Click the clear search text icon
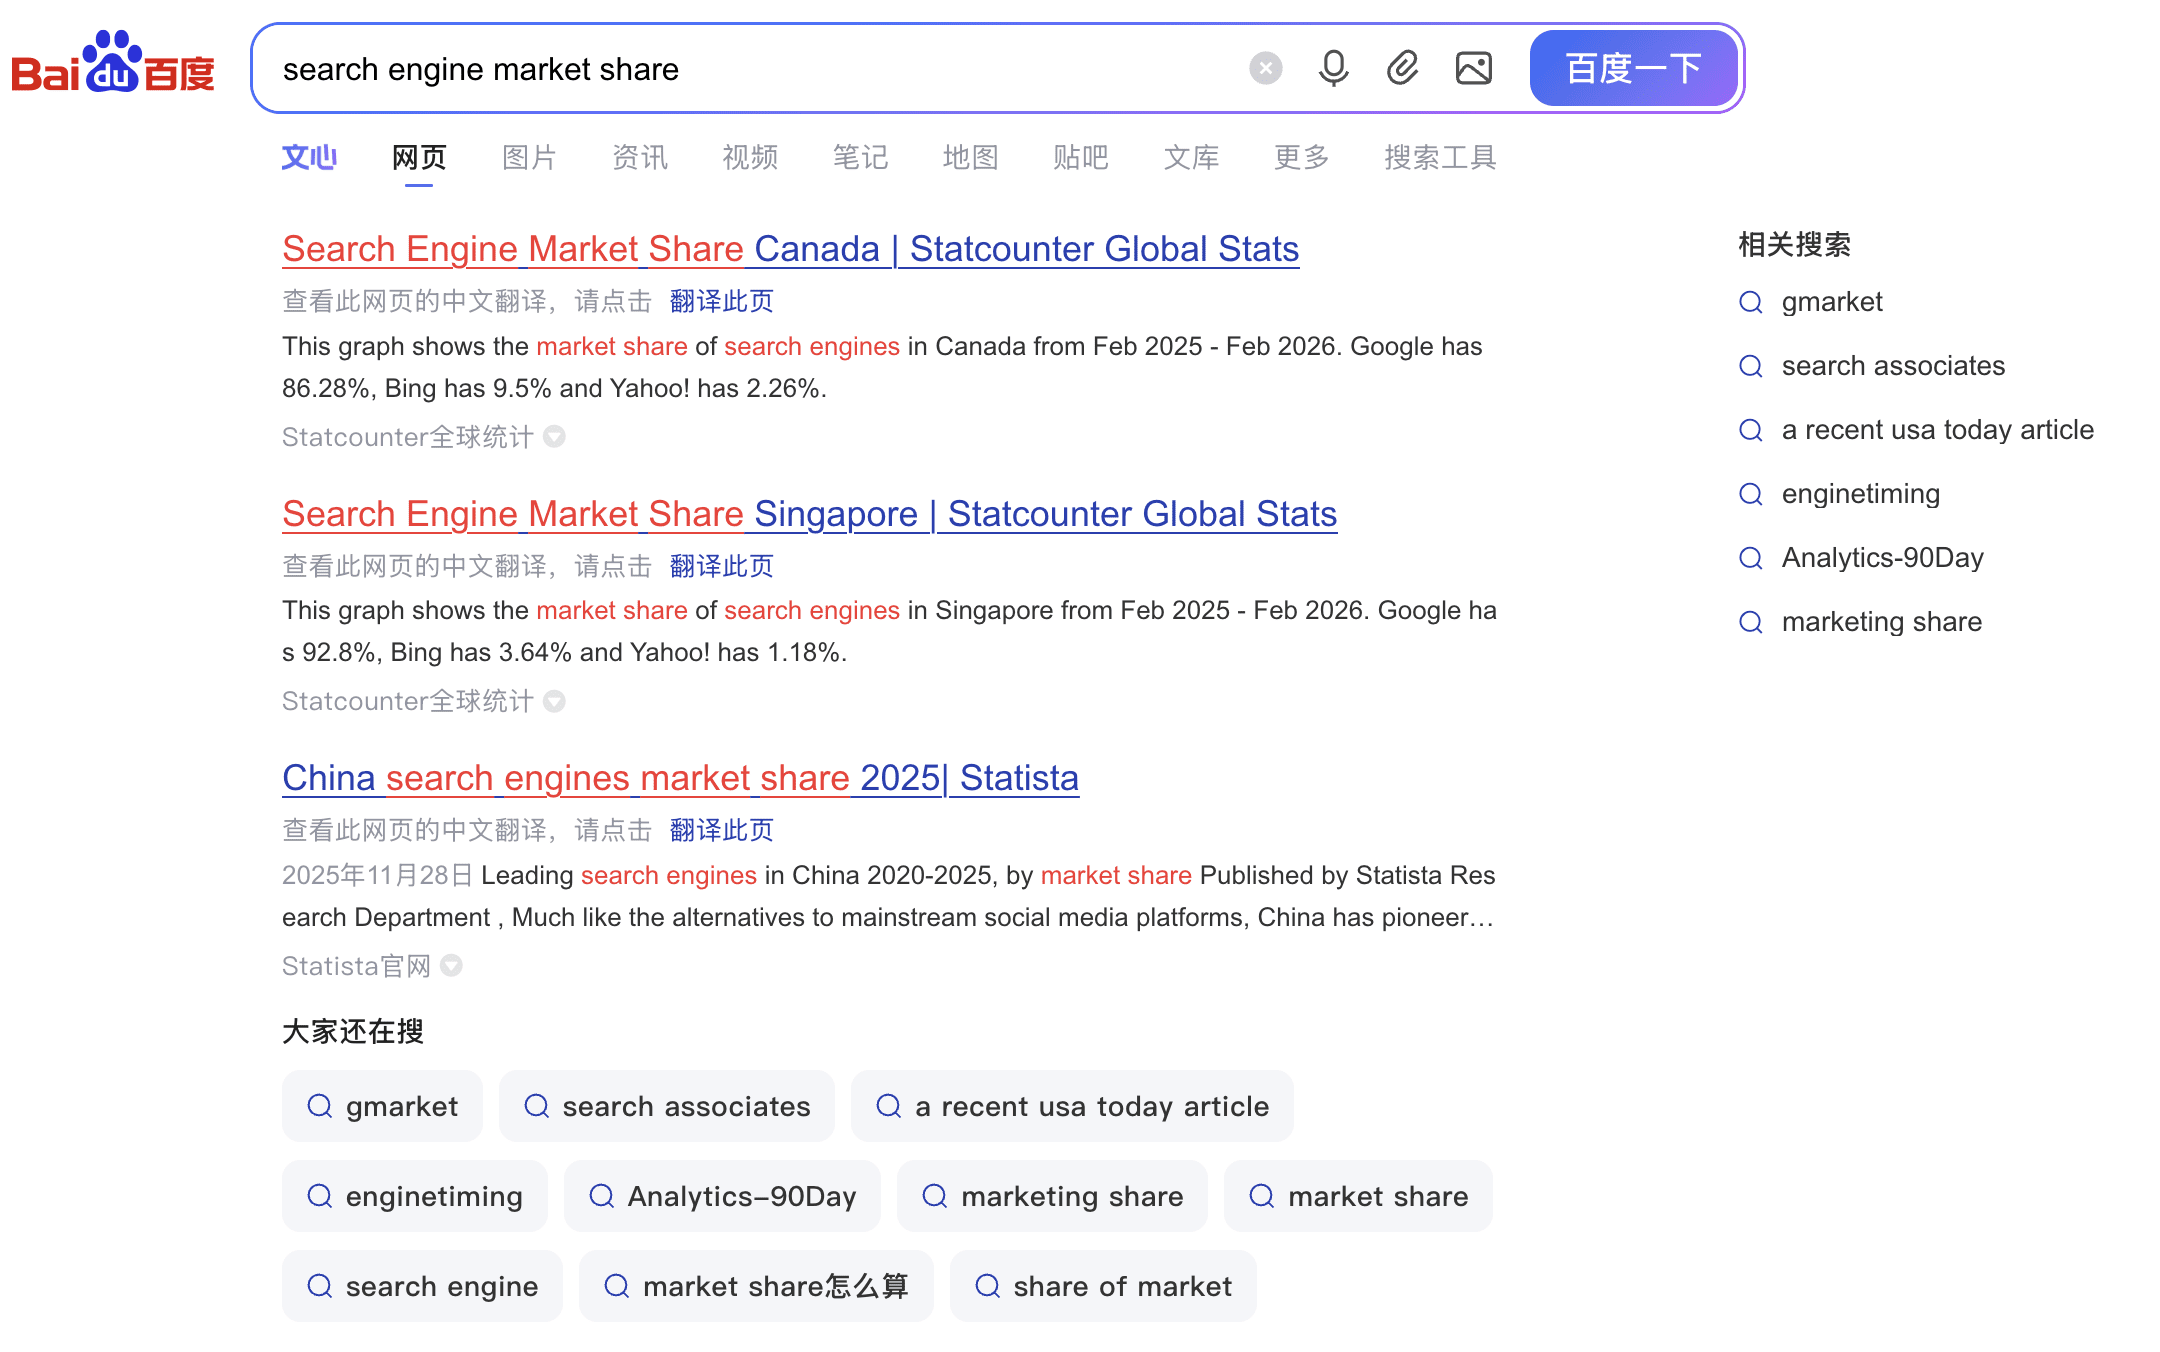2160x1352 pixels. point(1265,68)
